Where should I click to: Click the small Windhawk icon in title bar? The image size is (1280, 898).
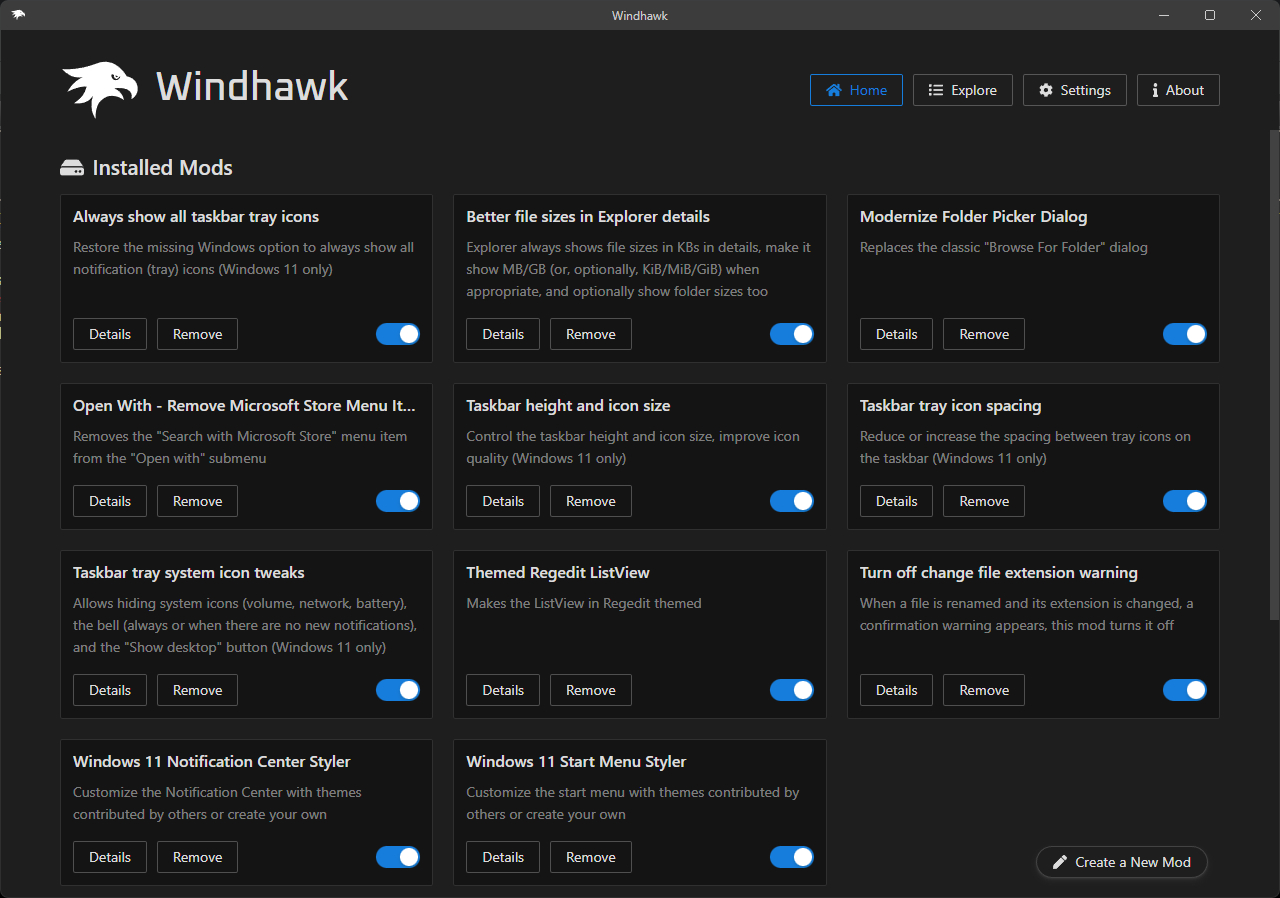(19, 14)
